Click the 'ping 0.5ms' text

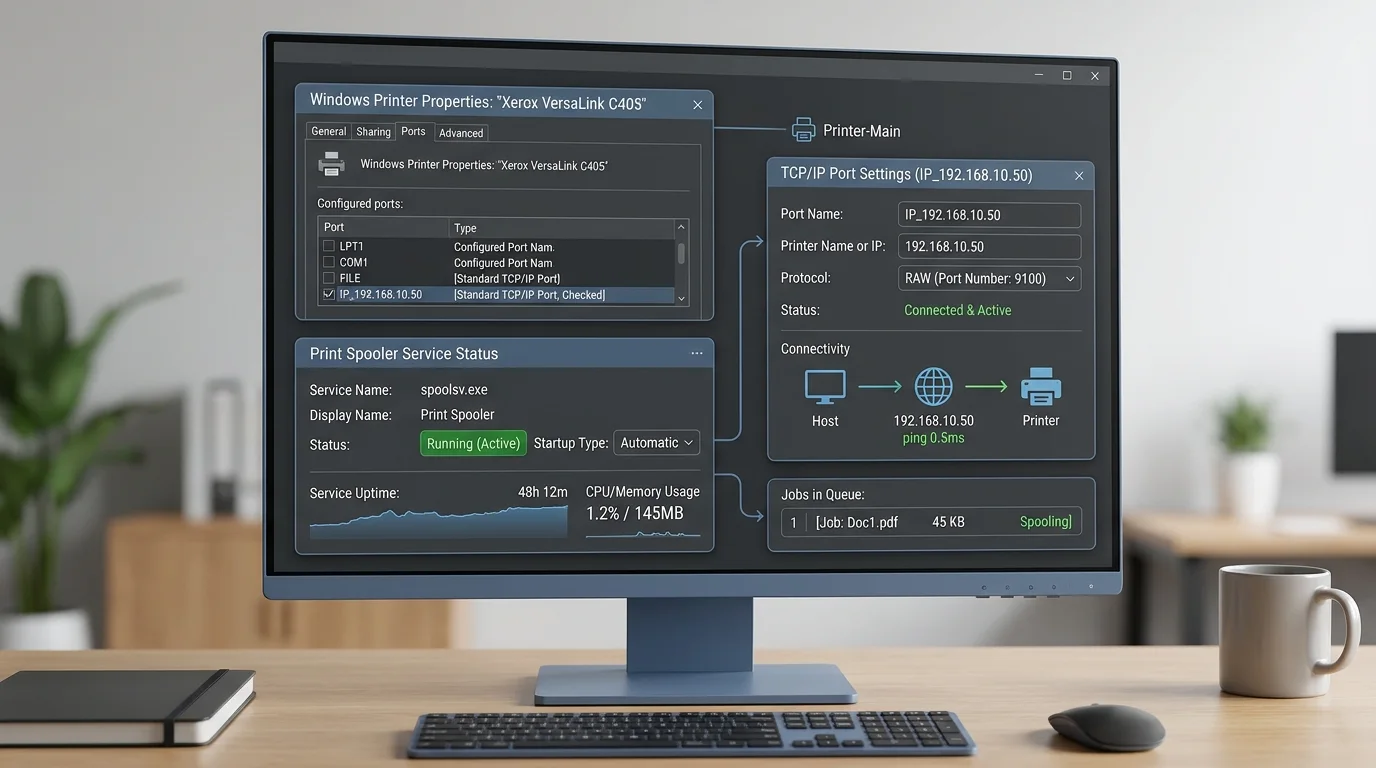point(933,438)
